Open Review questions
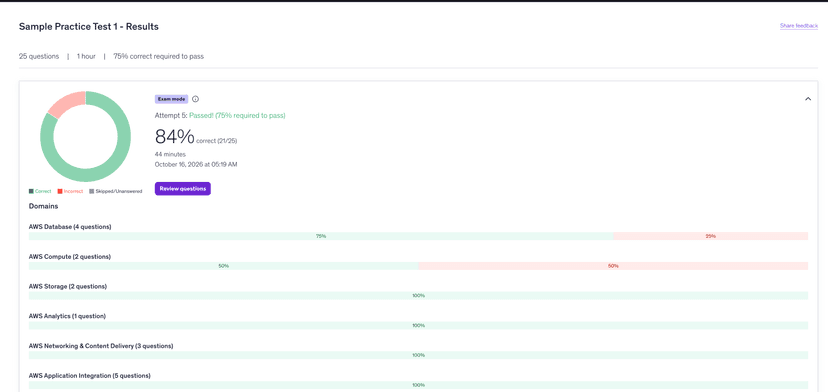The height and width of the screenshot is (392, 828). pyautogui.click(x=183, y=189)
